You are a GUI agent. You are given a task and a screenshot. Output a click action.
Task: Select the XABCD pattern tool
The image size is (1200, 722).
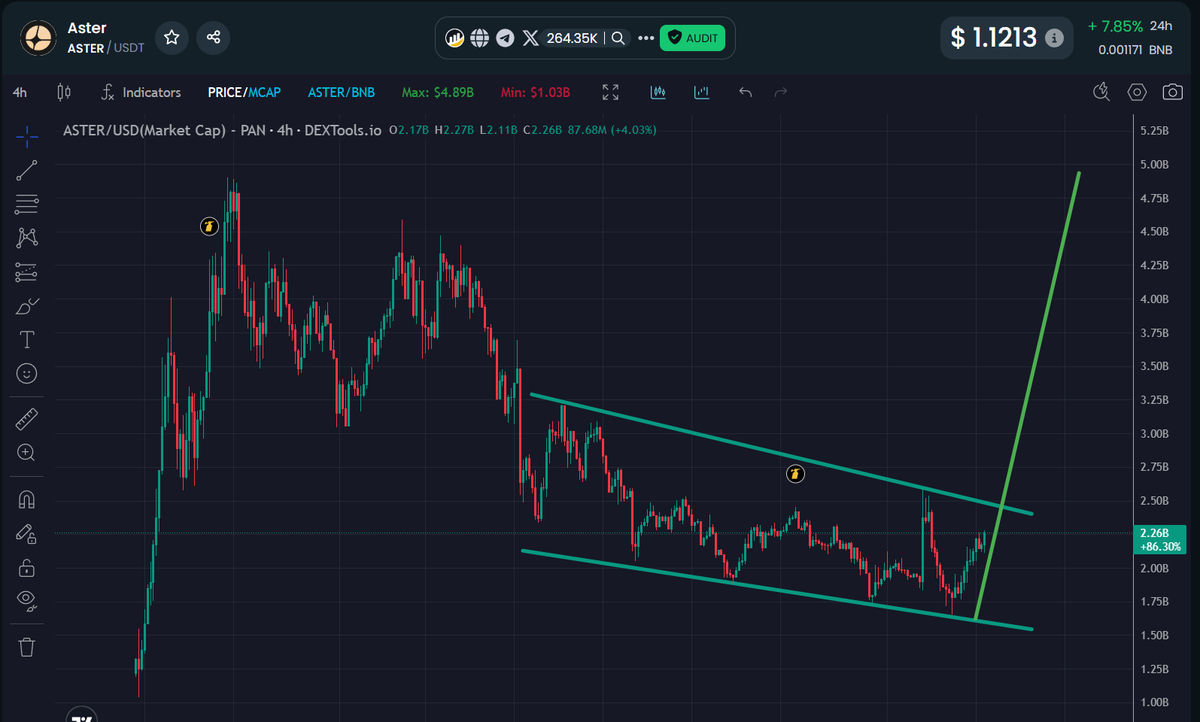point(26,237)
